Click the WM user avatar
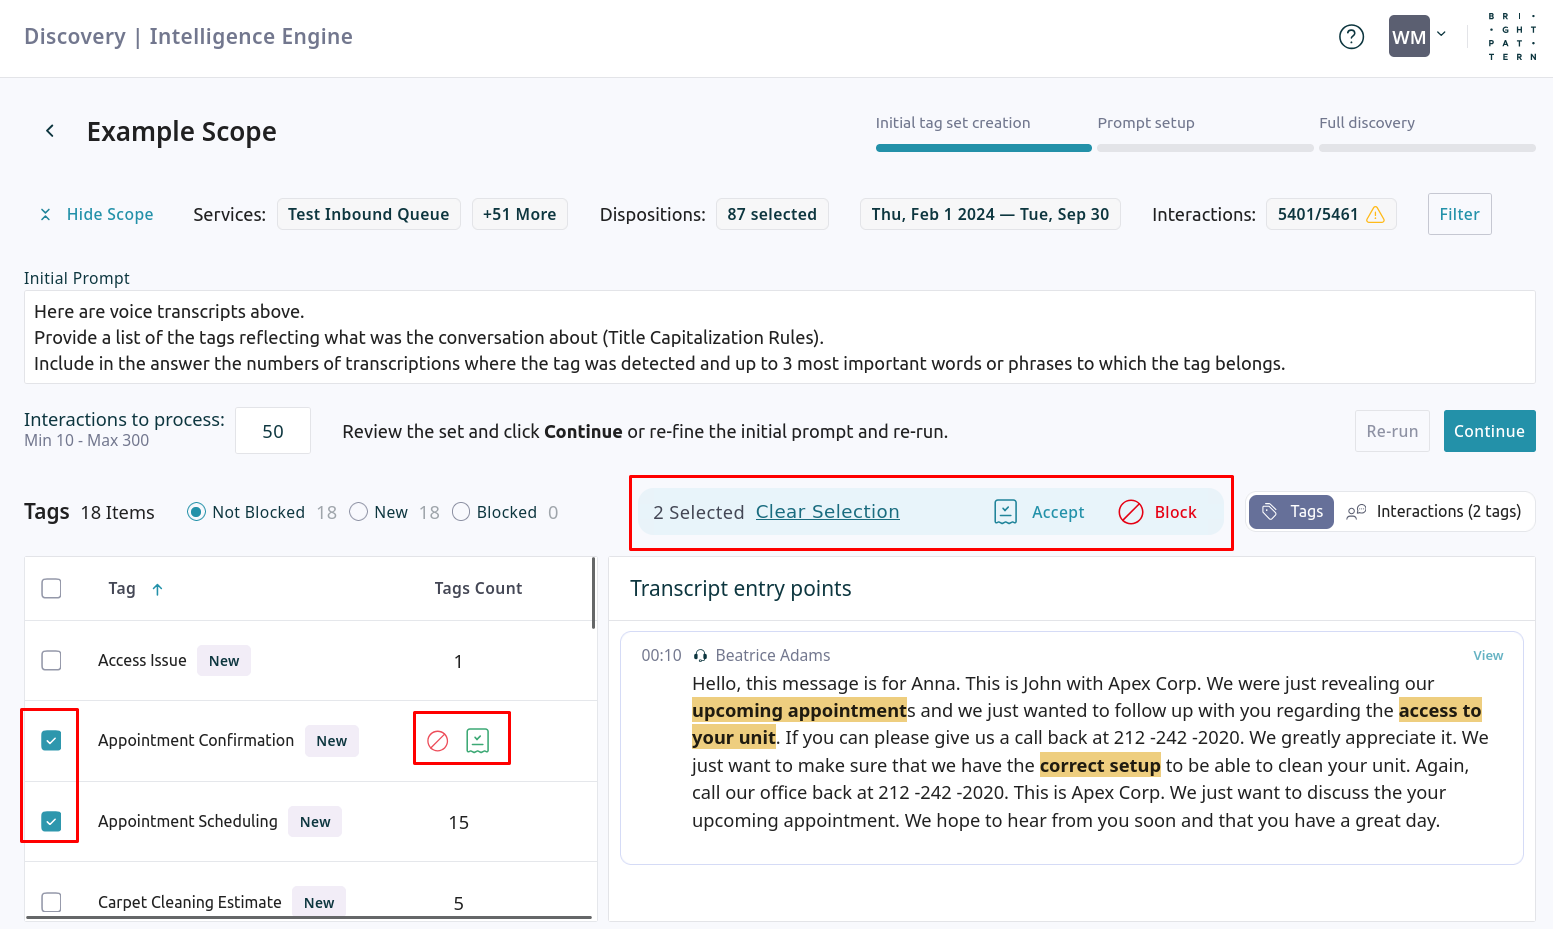This screenshot has width=1553, height=929. point(1409,37)
